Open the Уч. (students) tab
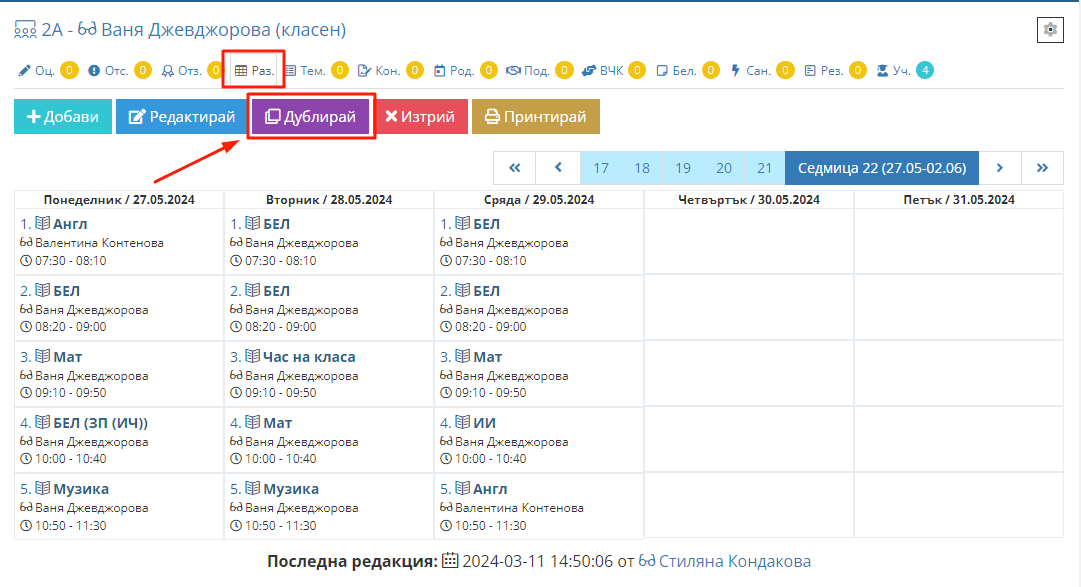Image resolution: width=1081 pixels, height=587 pixels. tap(905, 70)
